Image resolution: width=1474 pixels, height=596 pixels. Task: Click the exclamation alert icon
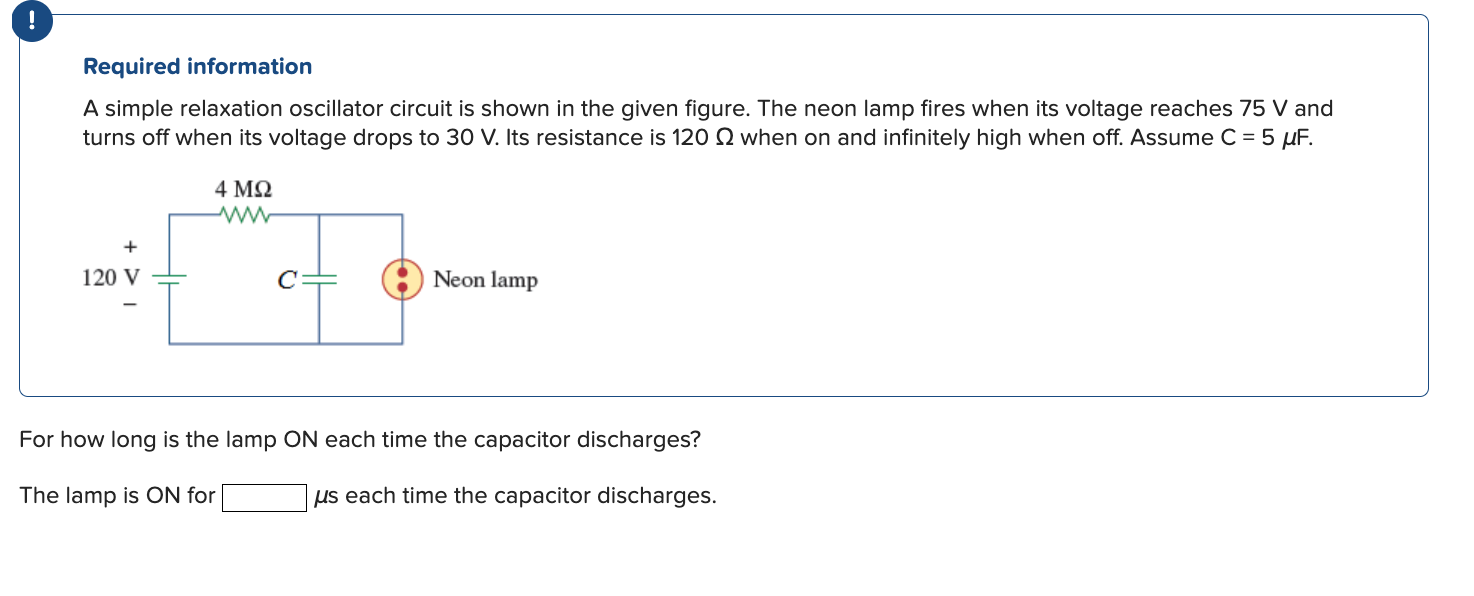[x=31, y=21]
